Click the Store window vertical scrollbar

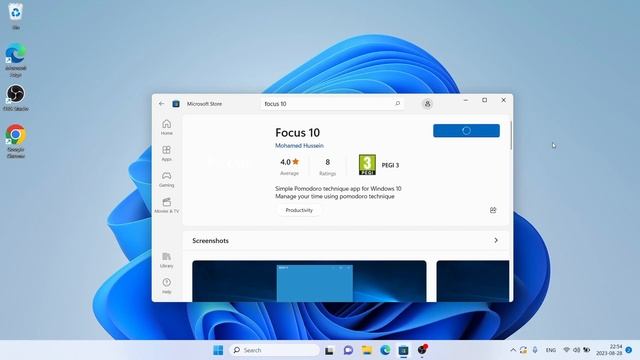pos(511,135)
